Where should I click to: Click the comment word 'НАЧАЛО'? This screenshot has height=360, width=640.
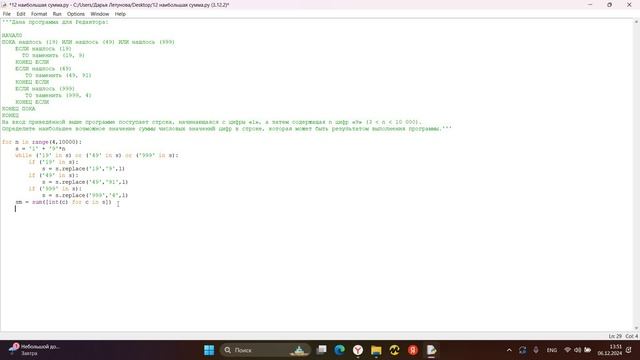coord(12,36)
